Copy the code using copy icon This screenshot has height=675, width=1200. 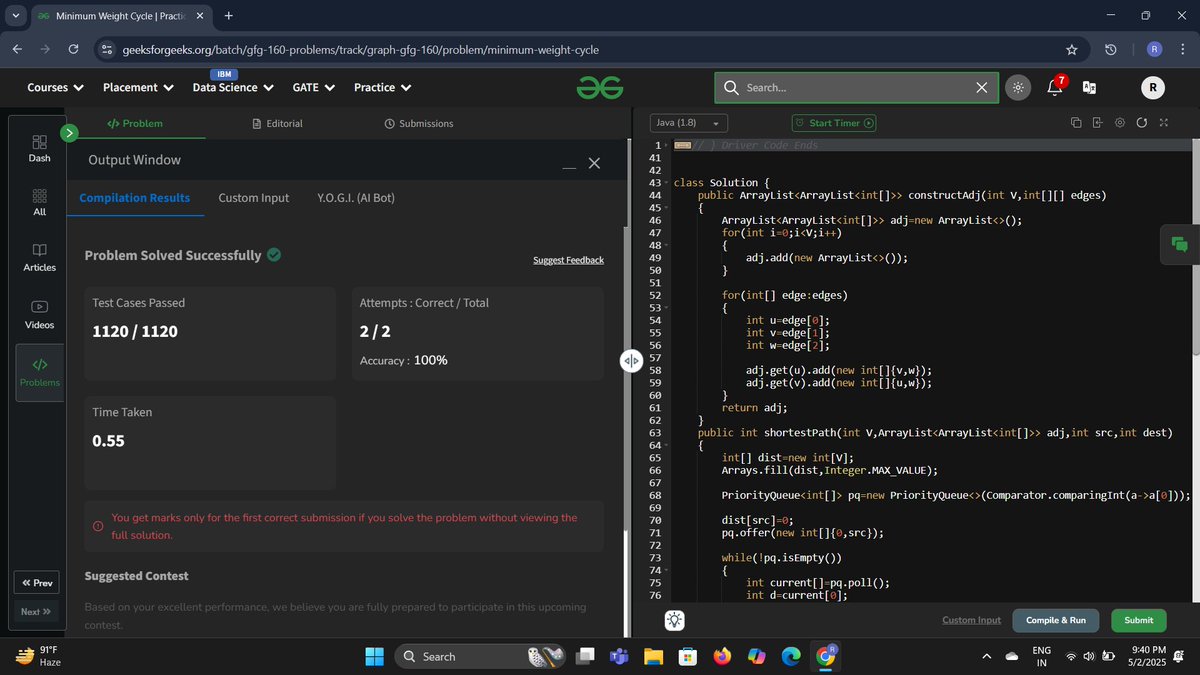1076,123
